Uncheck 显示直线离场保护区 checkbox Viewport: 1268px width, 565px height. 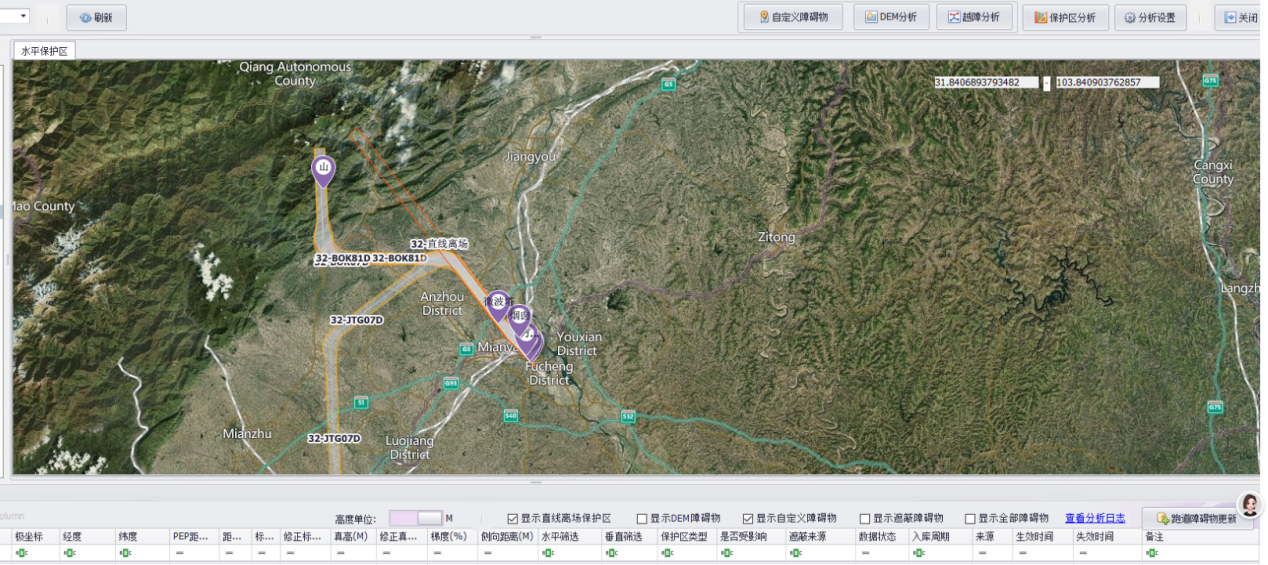click(513, 518)
